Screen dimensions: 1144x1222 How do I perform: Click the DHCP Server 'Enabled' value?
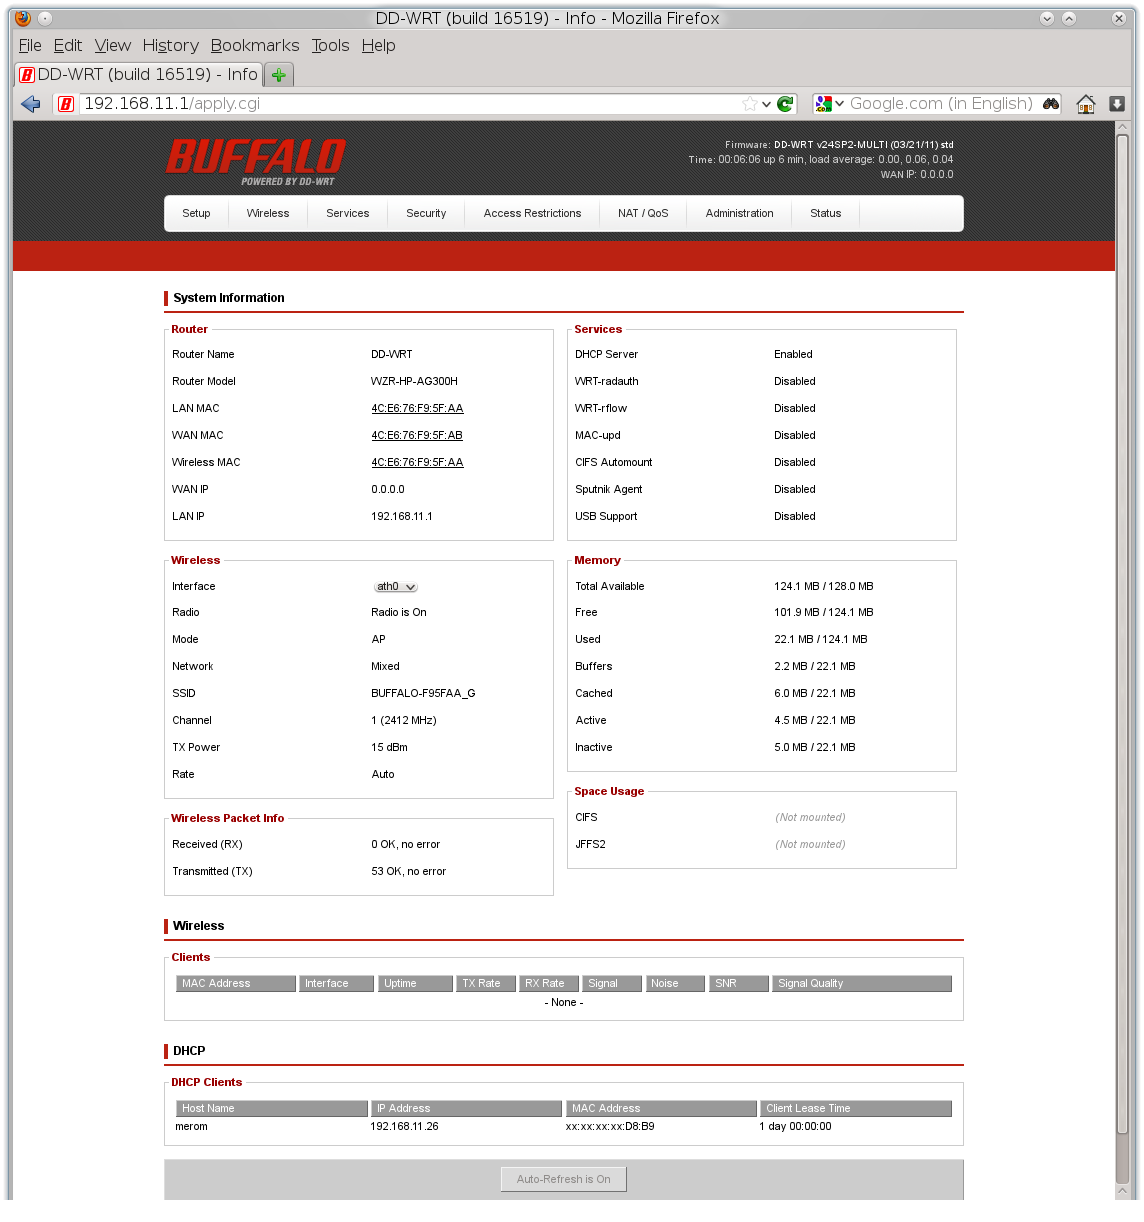point(793,355)
